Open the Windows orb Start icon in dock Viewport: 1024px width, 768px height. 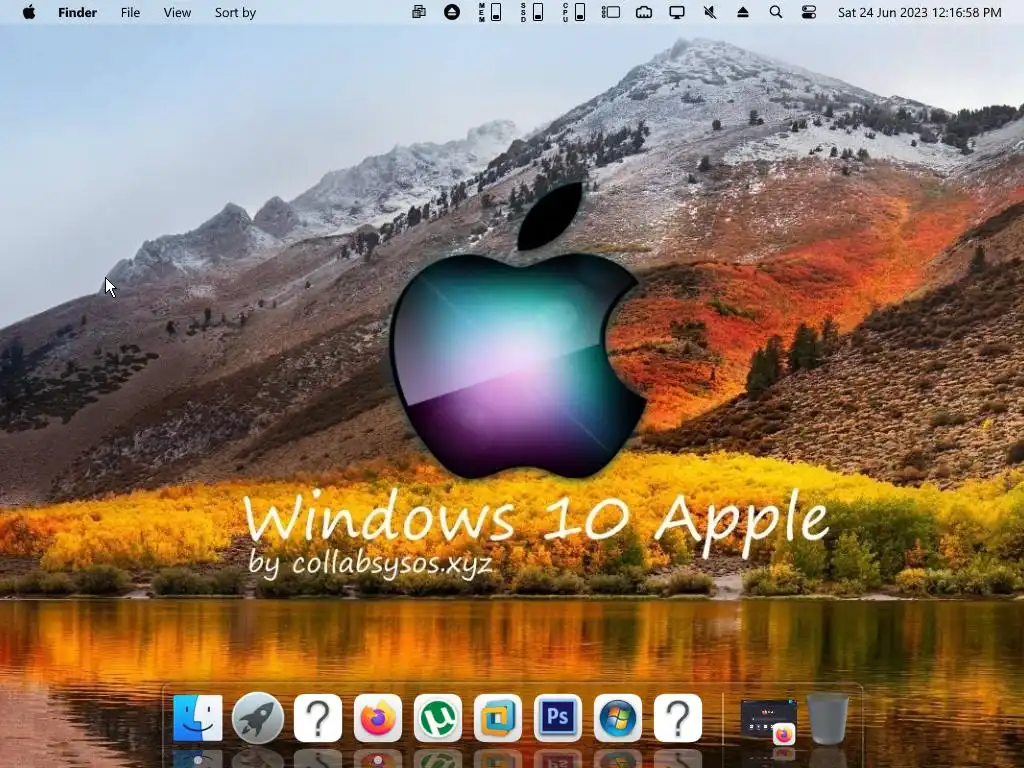pyautogui.click(x=618, y=718)
